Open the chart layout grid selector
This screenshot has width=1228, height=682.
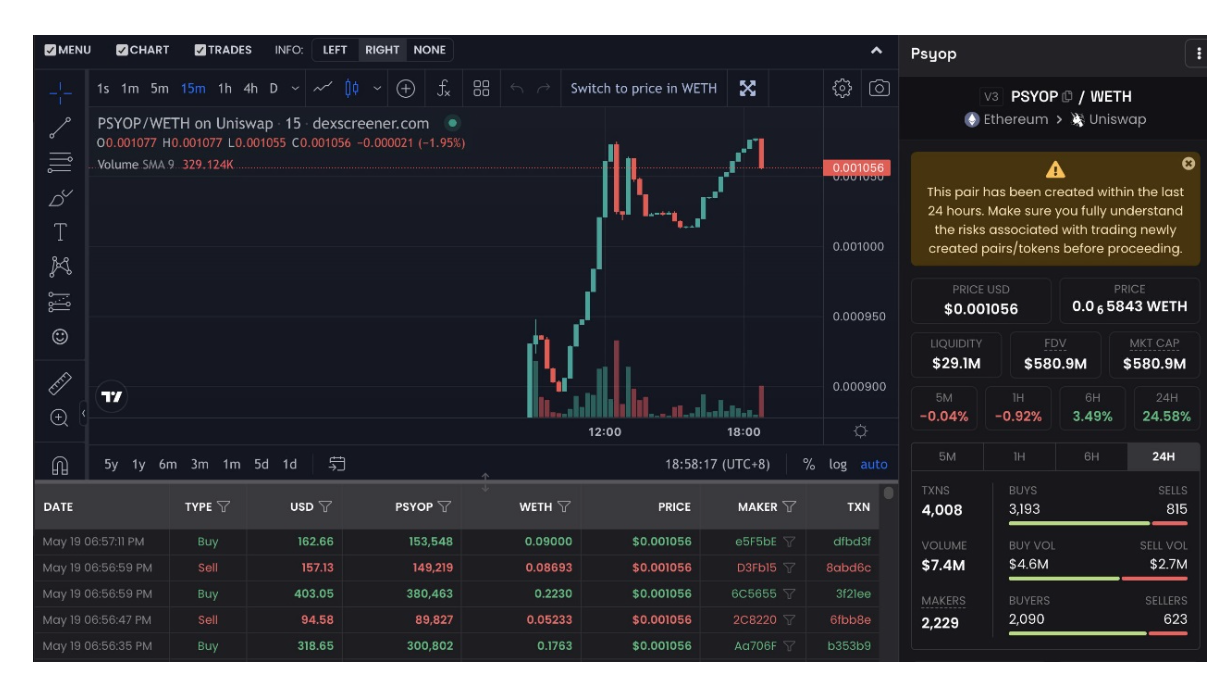pyautogui.click(x=482, y=88)
